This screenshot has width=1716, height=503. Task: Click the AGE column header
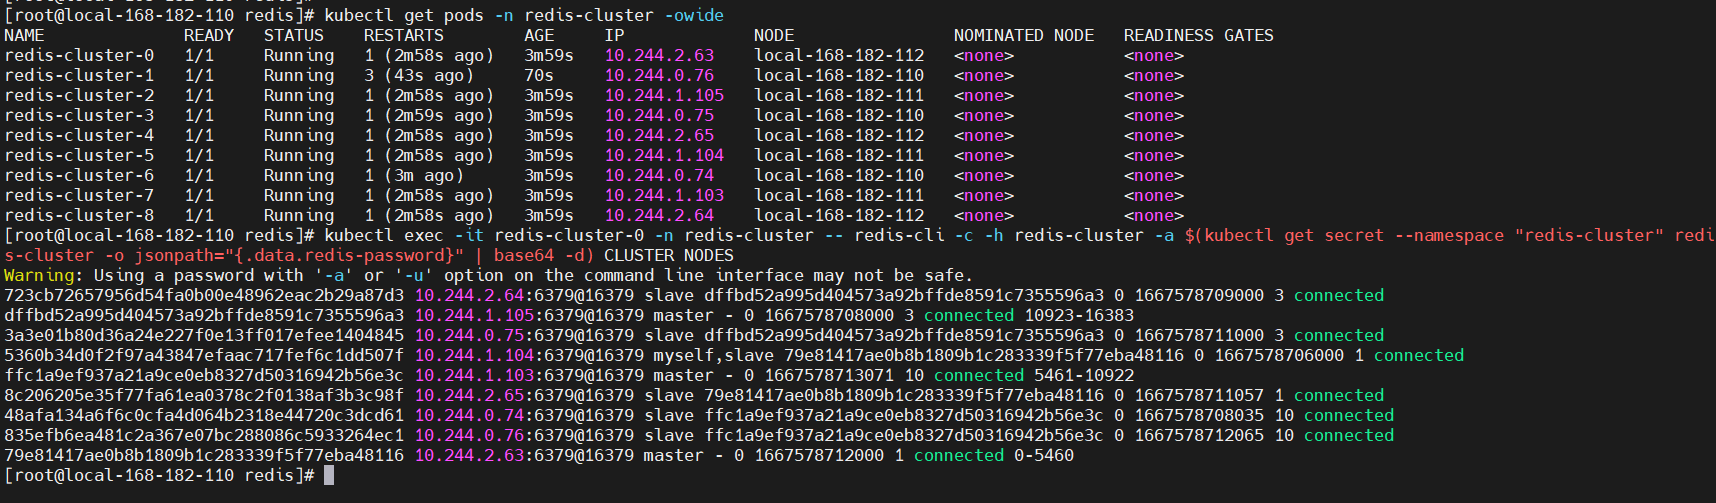click(539, 35)
